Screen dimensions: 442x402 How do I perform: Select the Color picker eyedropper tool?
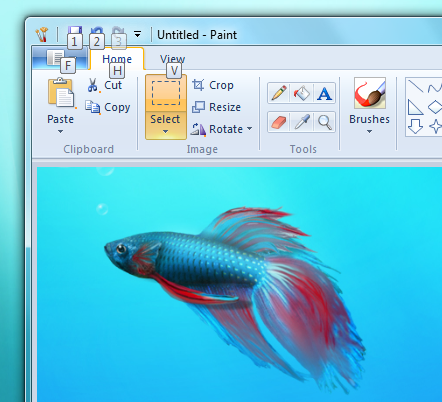tap(302, 122)
